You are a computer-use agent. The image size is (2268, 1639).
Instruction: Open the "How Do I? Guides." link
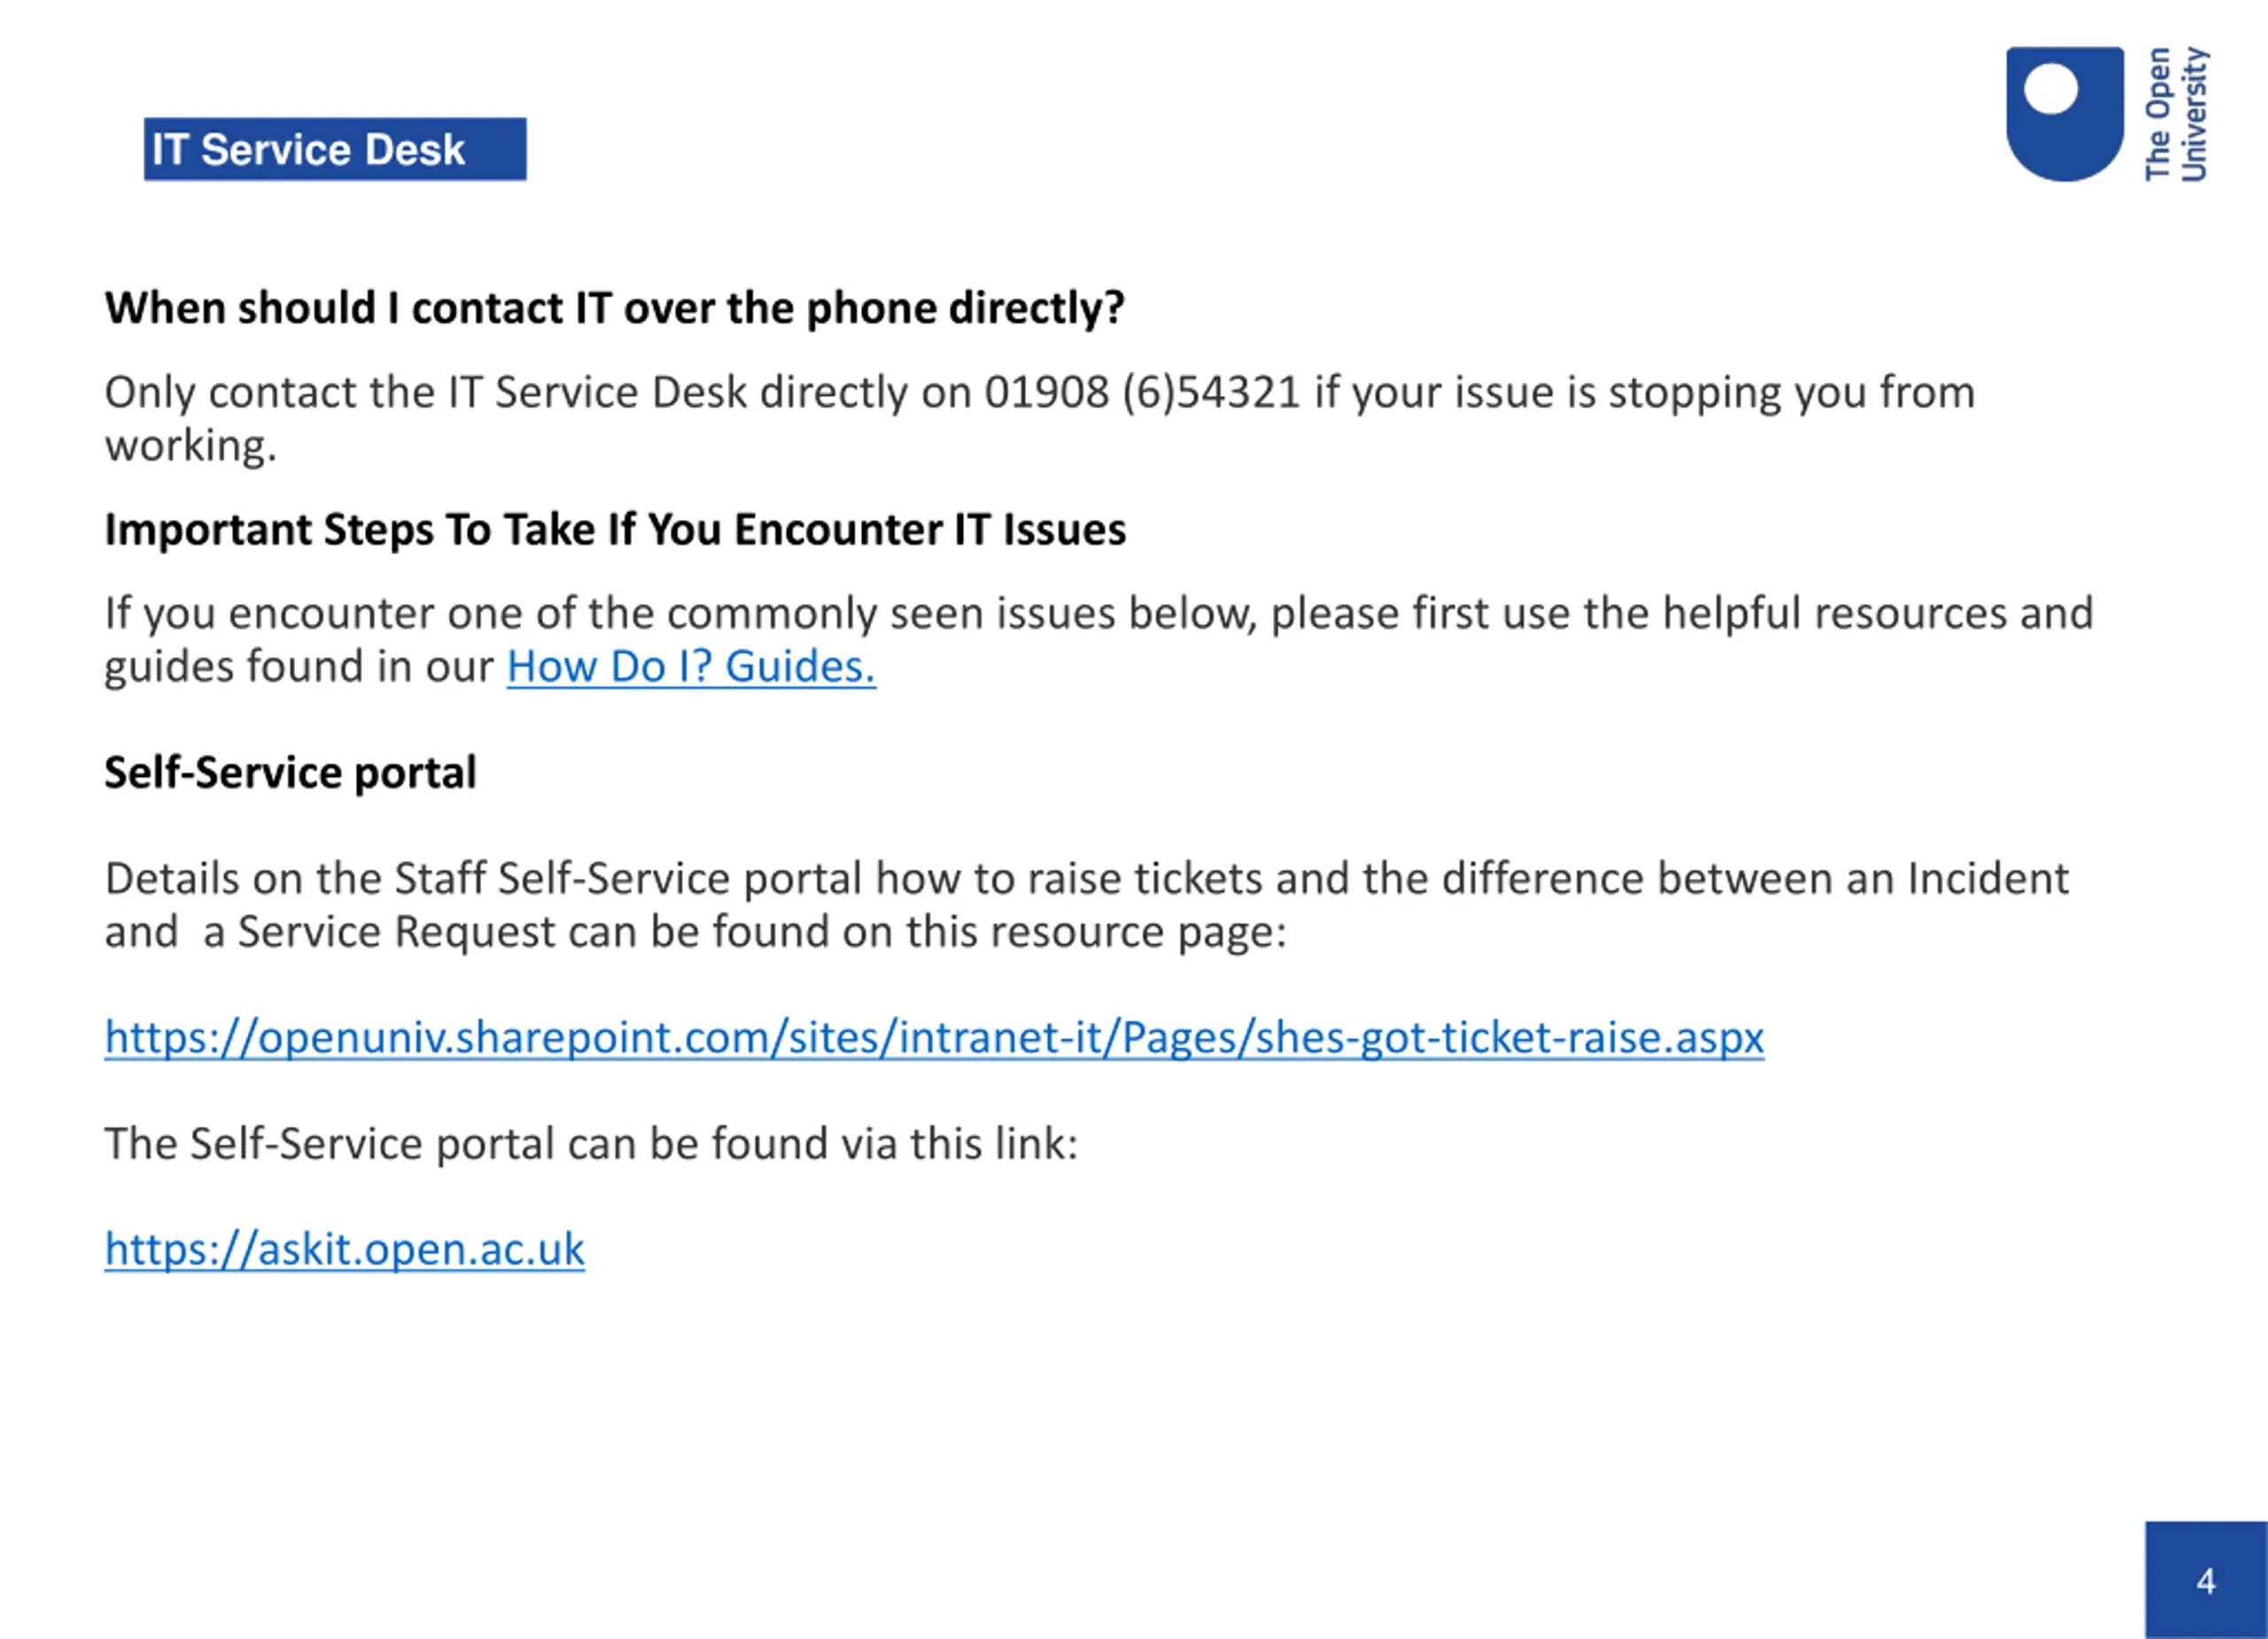click(x=690, y=667)
